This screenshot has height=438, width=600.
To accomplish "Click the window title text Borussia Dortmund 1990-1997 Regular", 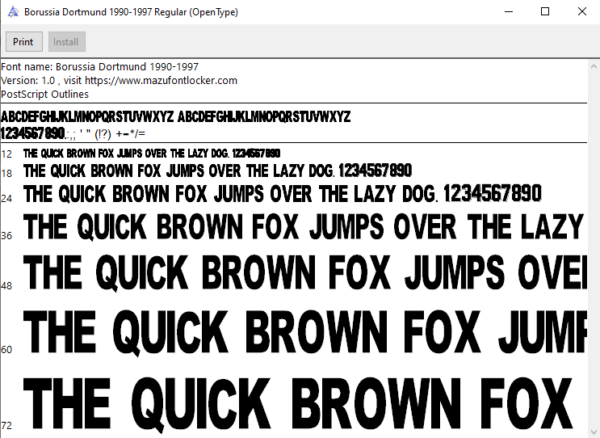I will pos(131,12).
